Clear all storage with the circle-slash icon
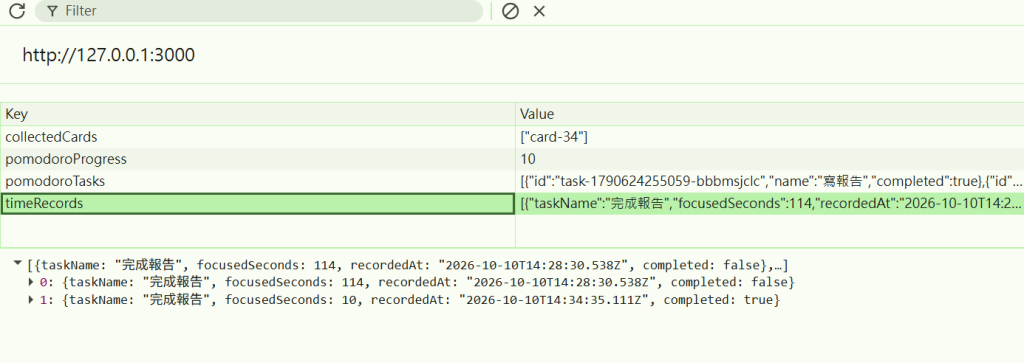 [510, 11]
